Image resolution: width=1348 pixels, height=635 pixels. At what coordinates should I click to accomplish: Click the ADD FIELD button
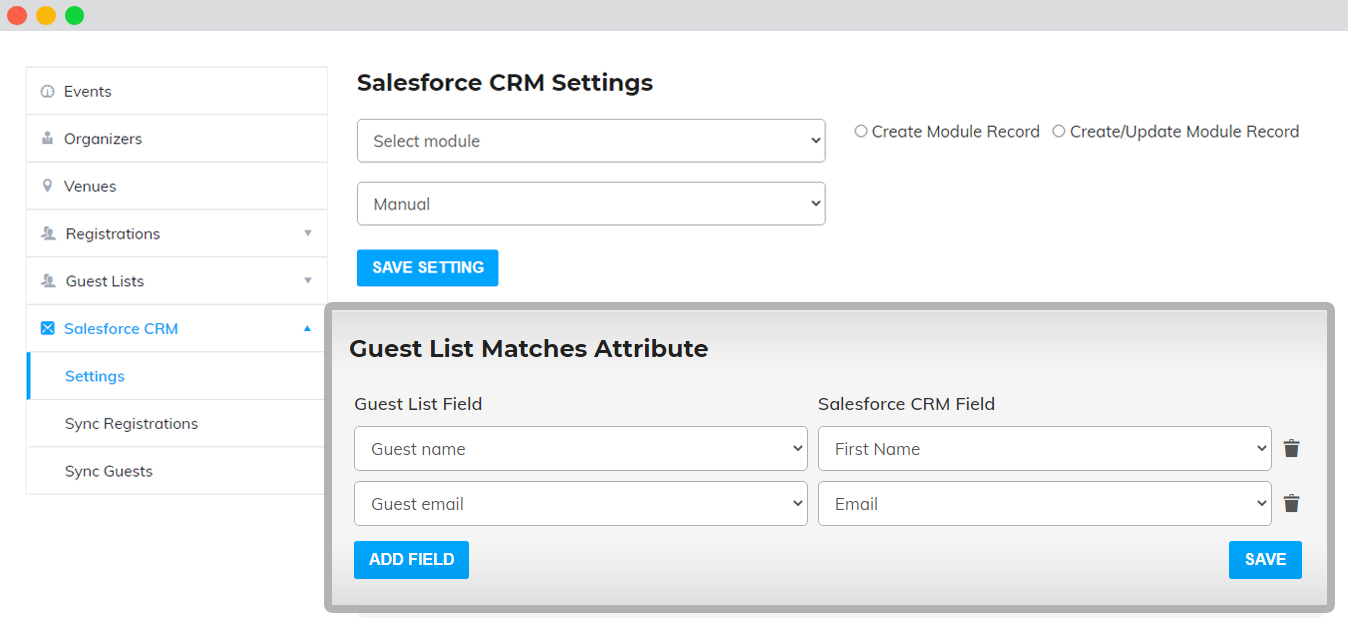pos(411,560)
